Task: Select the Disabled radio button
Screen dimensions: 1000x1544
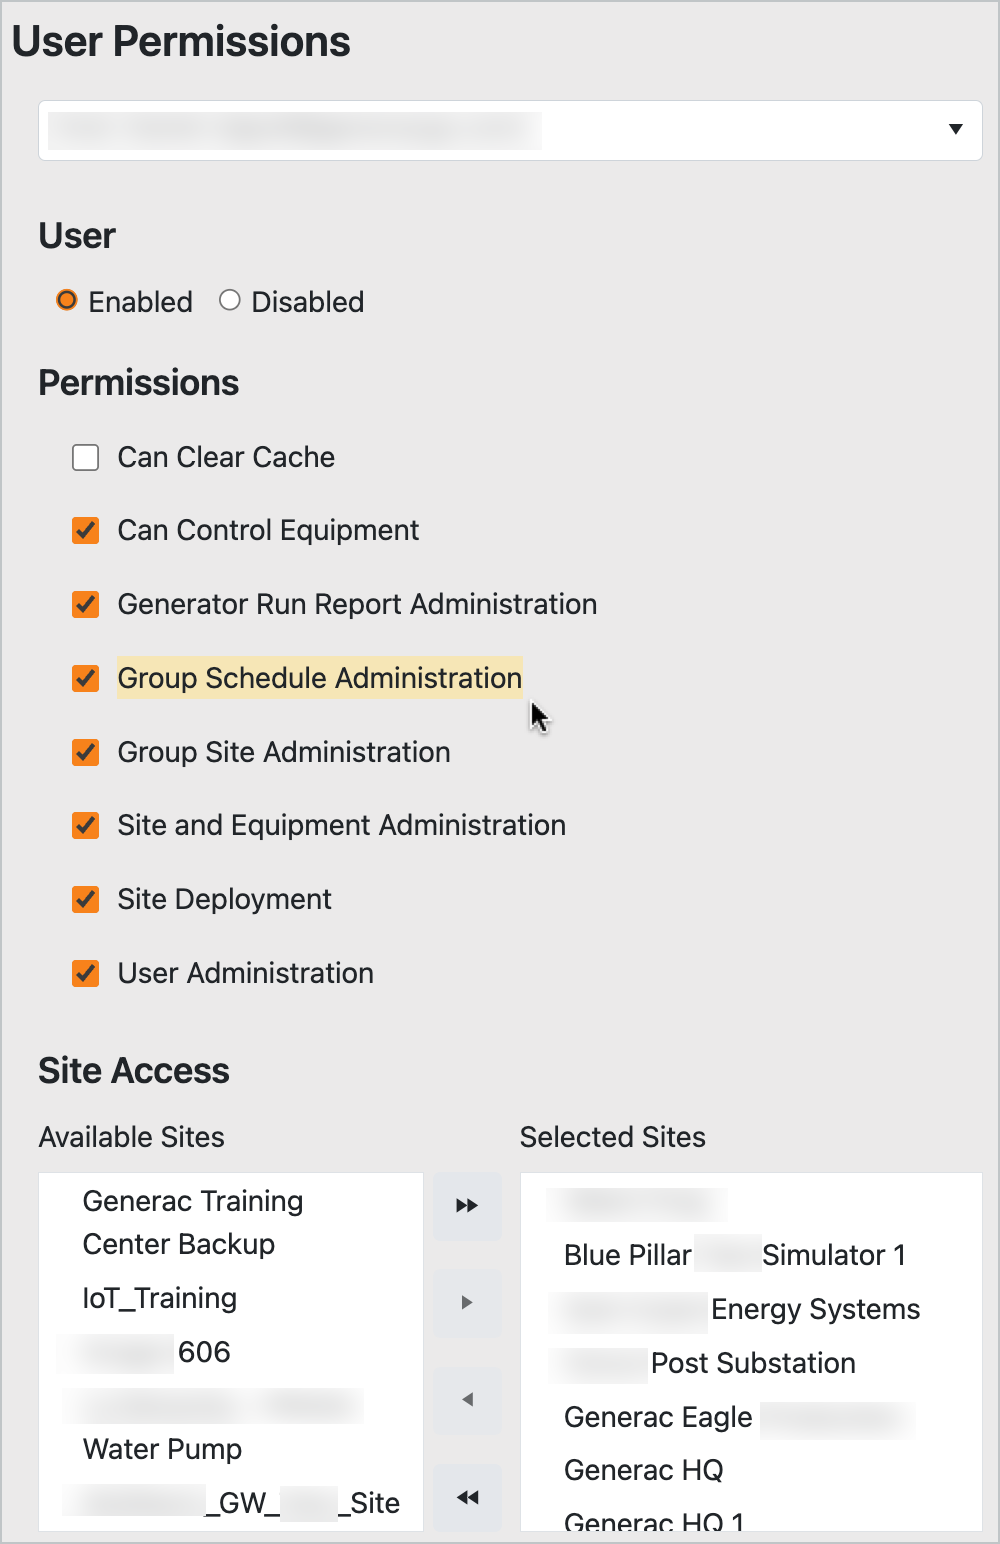Action: (230, 301)
